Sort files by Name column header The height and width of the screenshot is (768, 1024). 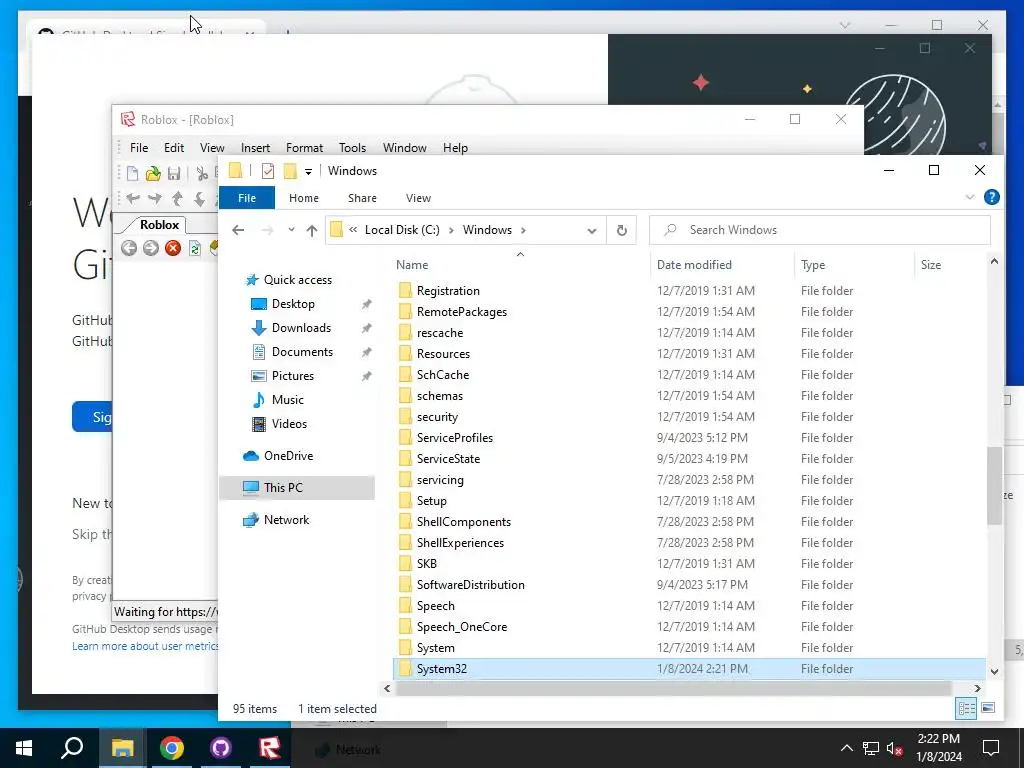click(412, 264)
